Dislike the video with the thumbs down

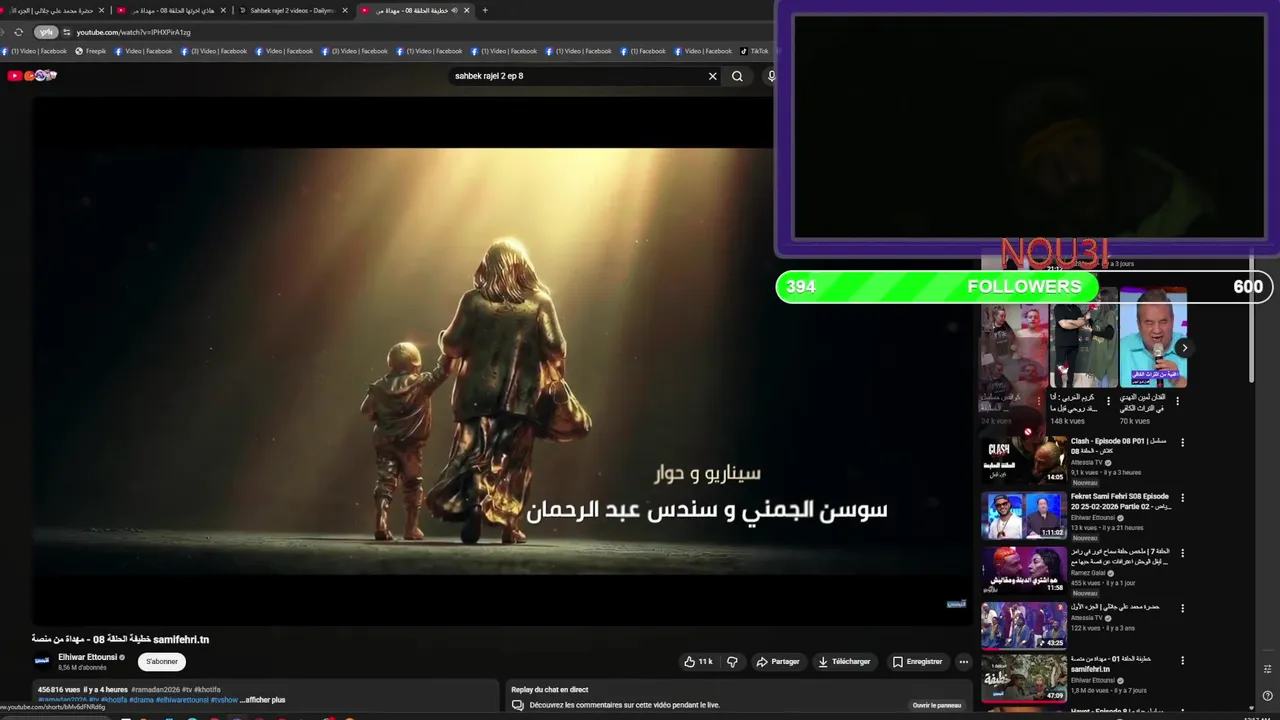732,662
